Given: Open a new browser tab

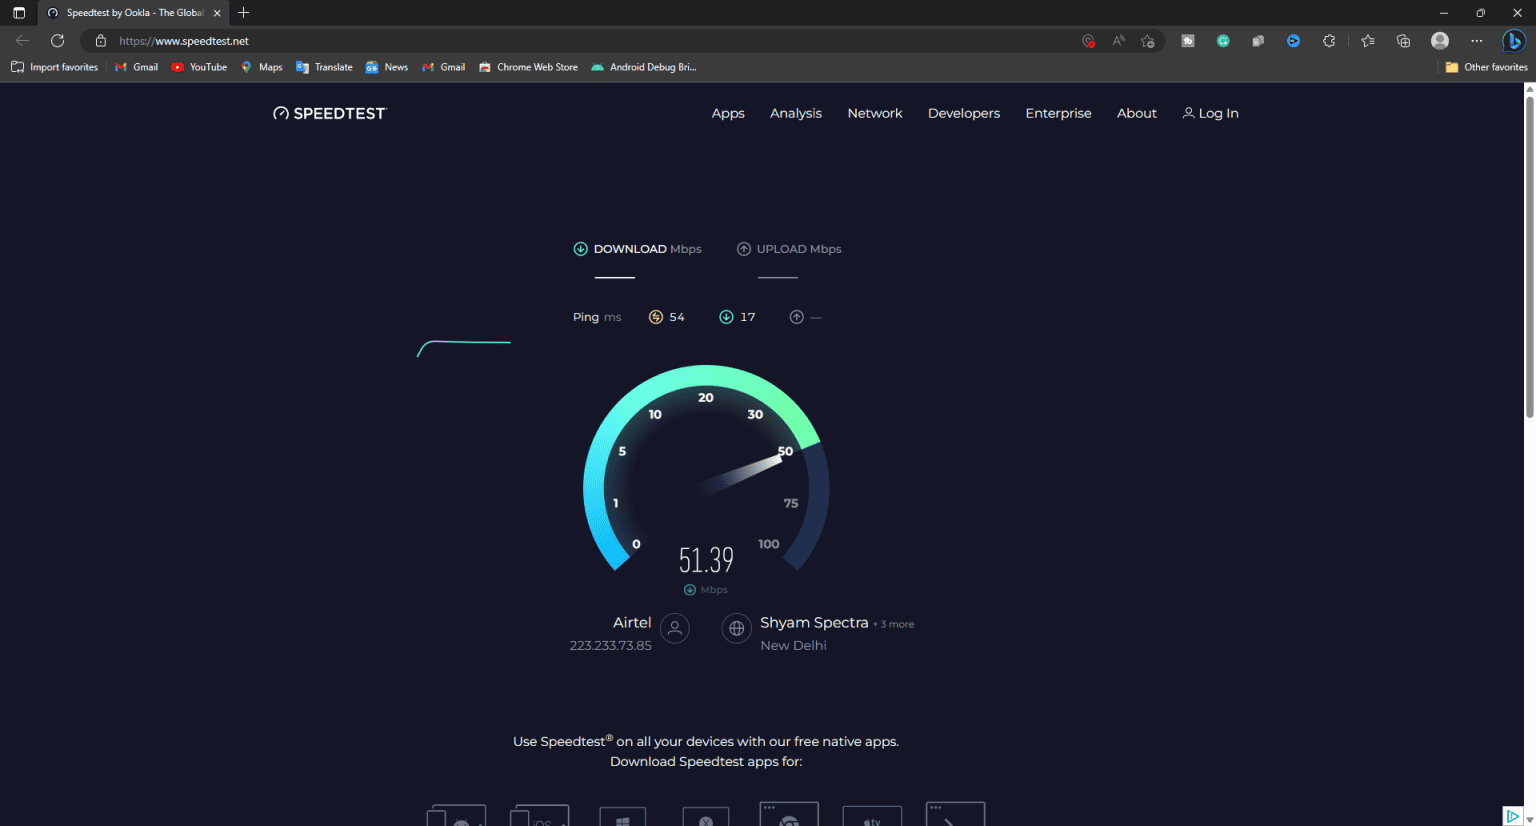Looking at the screenshot, I should point(244,13).
